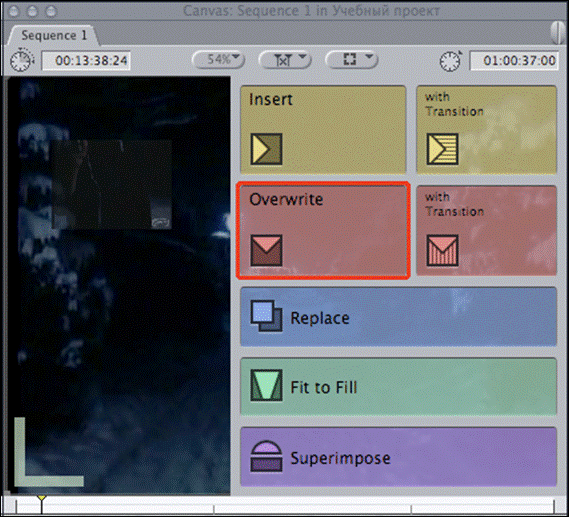The width and height of the screenshot is (569, 517).
Task: Click the Insert overlay label
Action: (x=271, y=99)
